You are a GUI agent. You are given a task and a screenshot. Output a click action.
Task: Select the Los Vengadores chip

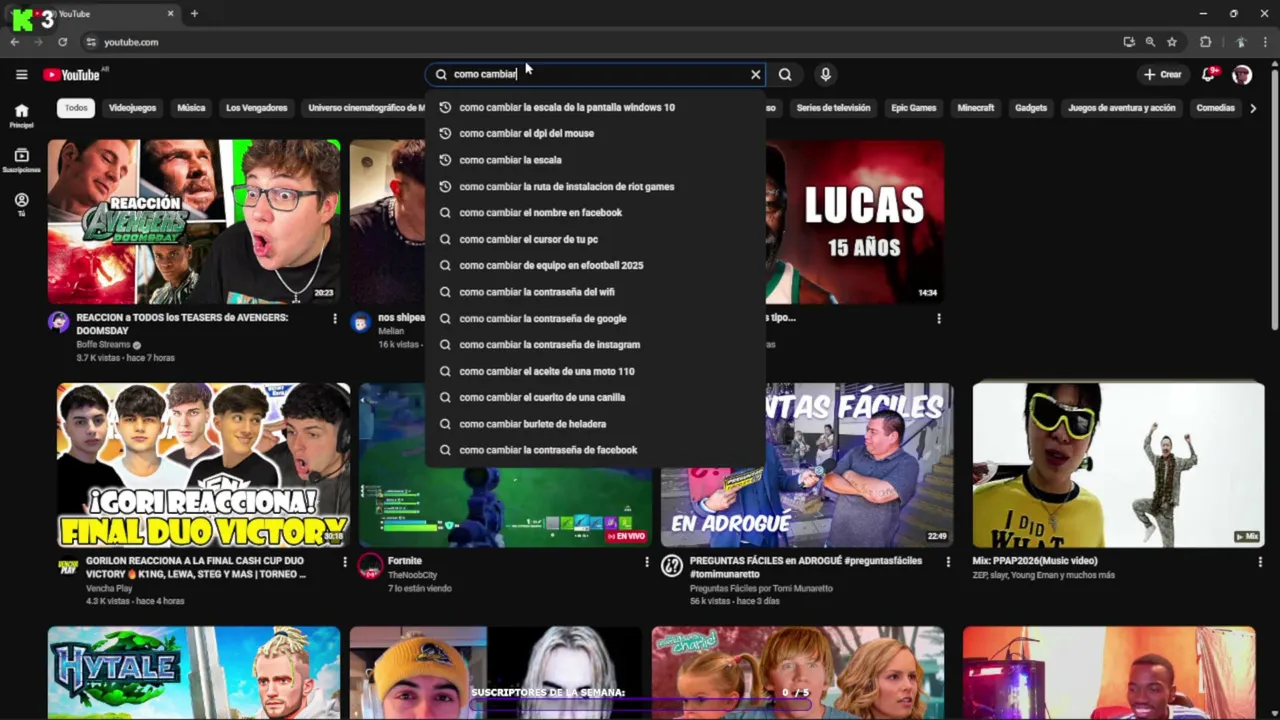(256, 108)
